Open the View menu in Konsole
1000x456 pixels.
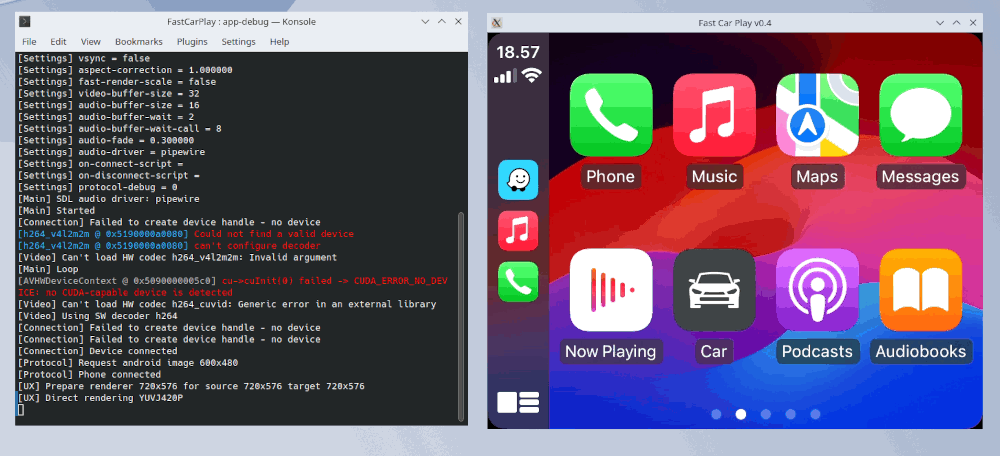point(91,41)
